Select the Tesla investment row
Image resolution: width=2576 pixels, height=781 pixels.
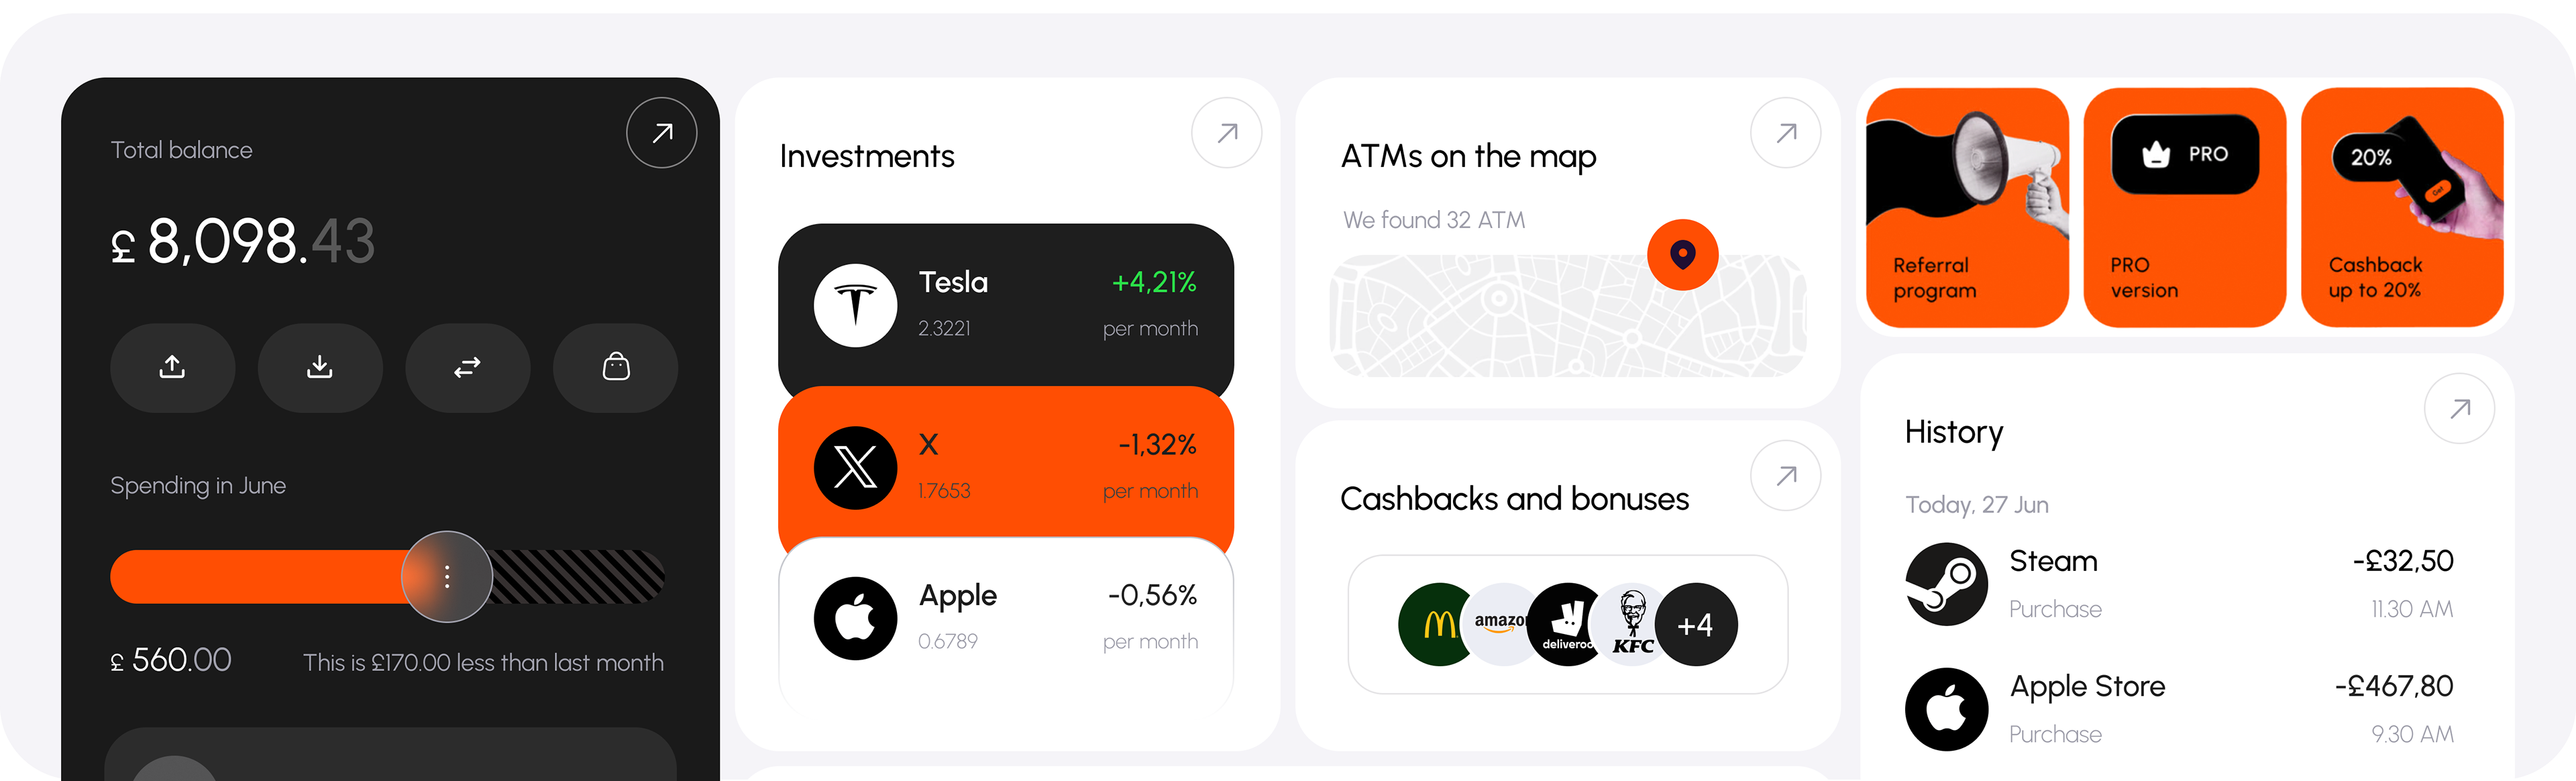(x=1005, y=305)
